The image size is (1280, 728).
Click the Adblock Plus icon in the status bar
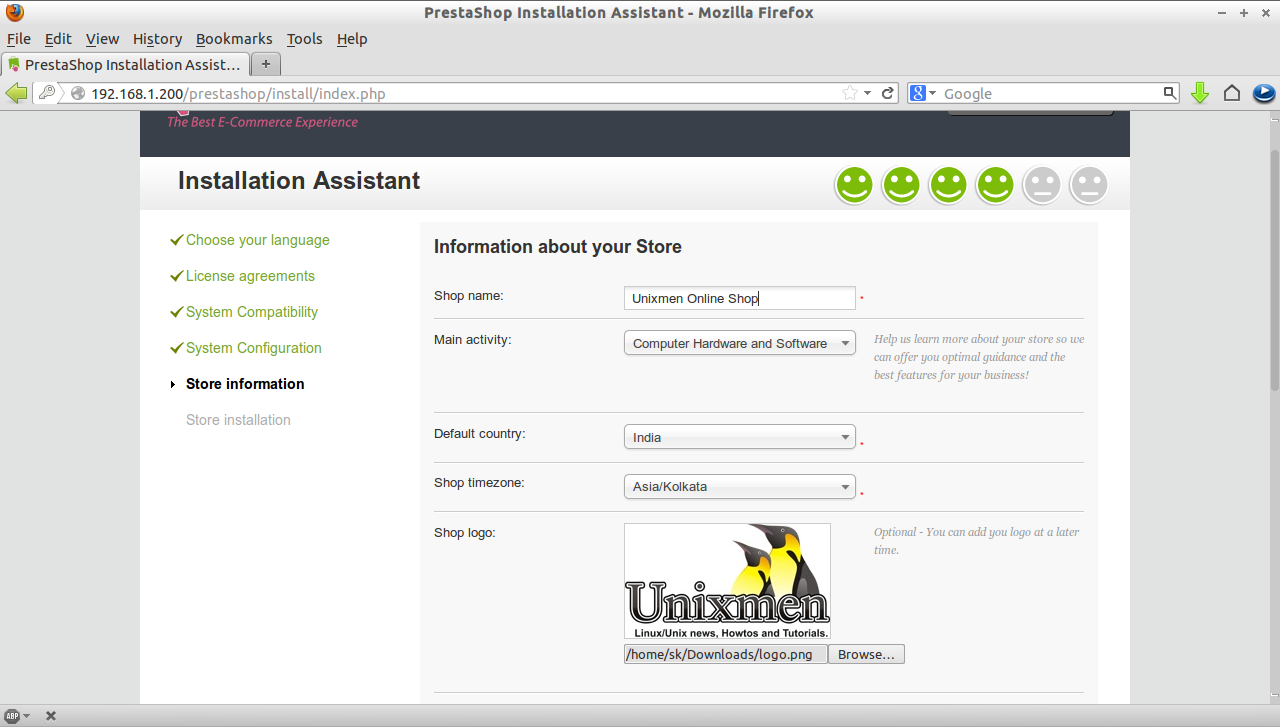point(13,716)
